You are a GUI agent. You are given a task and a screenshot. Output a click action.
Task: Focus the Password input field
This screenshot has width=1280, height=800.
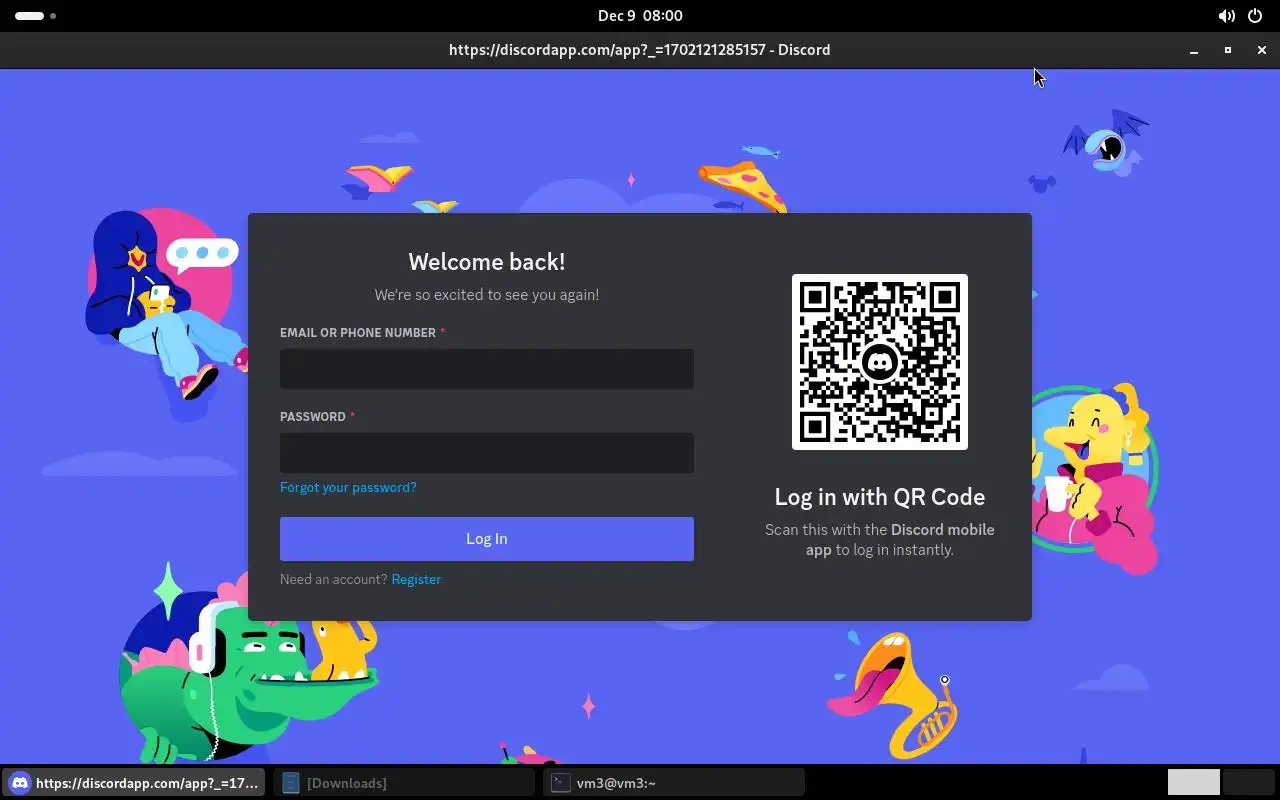[487, 453]
